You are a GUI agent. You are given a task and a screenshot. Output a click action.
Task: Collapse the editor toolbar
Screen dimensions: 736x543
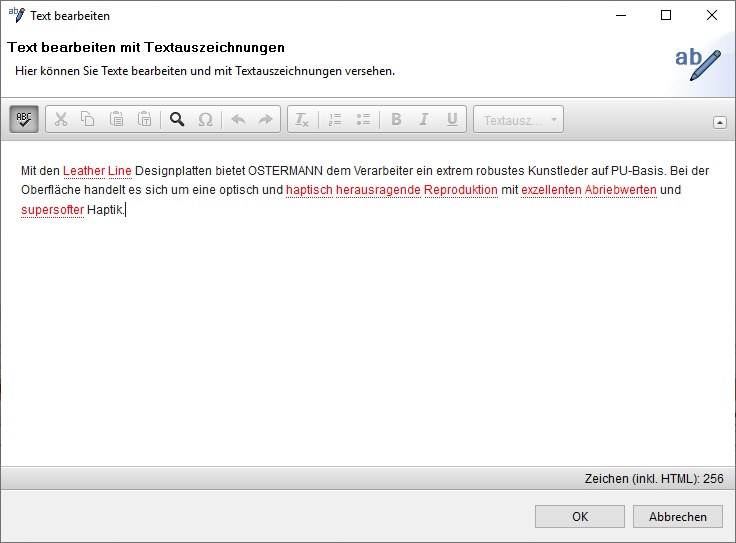[x=719, y=122]
